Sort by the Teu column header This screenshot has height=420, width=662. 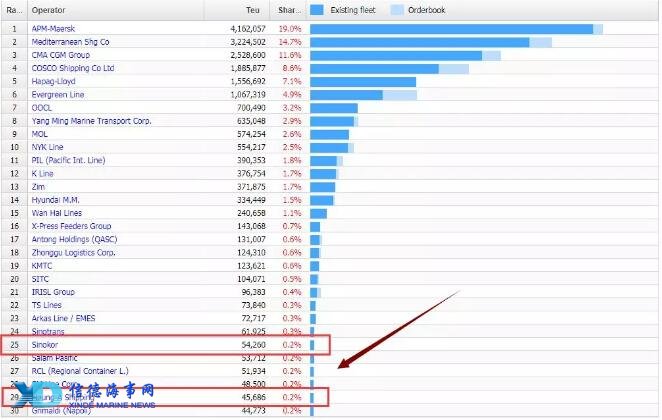point(252,10)
